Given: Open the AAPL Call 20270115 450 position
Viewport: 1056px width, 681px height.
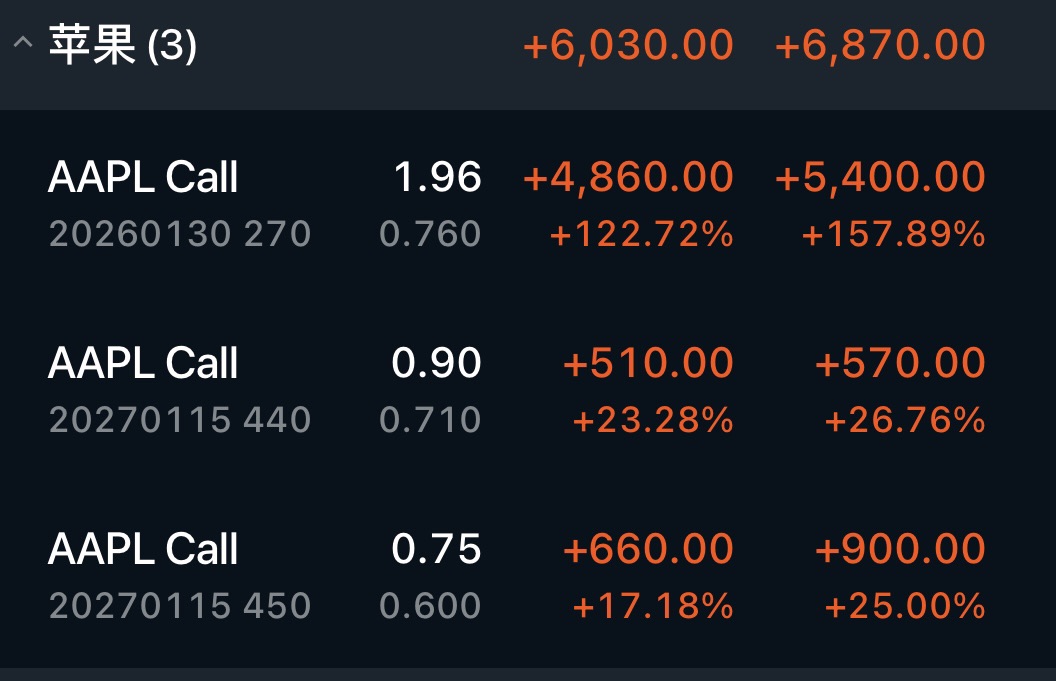Looking at the screenshot, I should coord(143,549).
